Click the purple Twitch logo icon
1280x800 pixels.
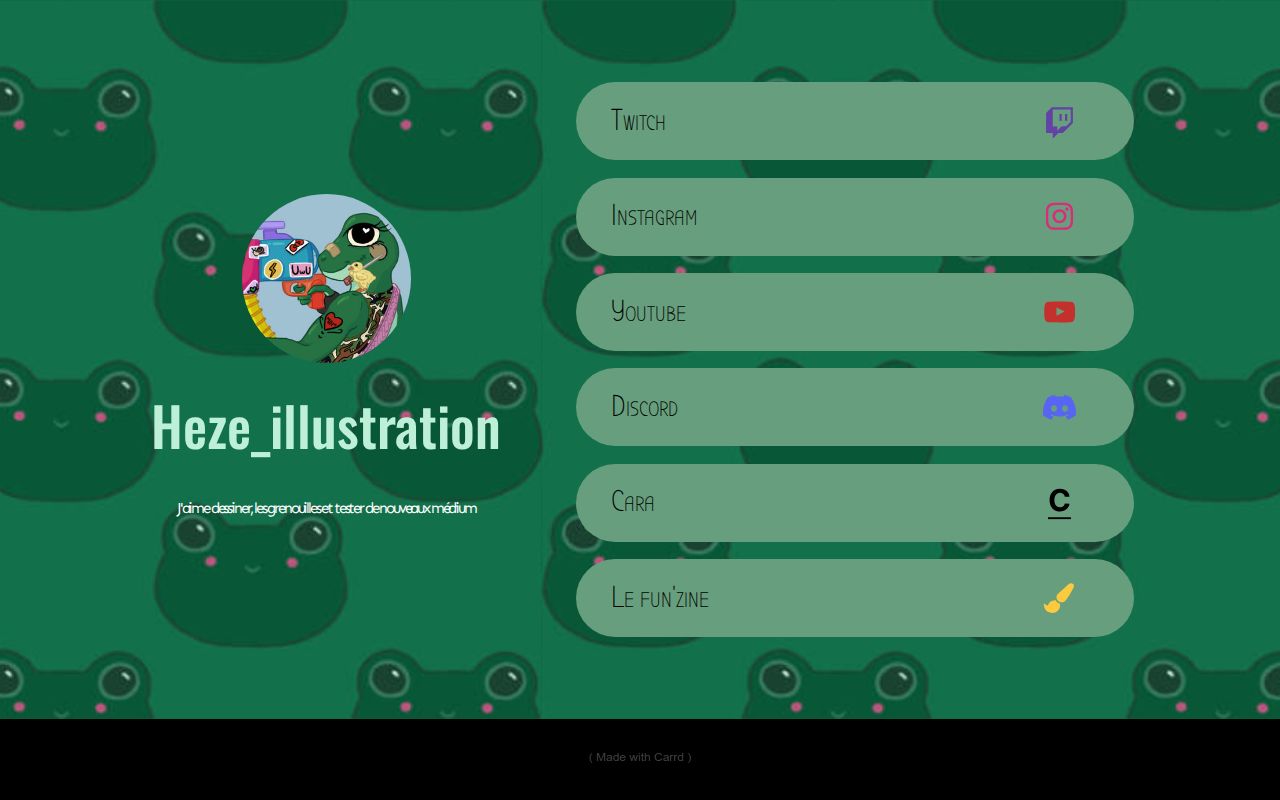point(1059,122)
